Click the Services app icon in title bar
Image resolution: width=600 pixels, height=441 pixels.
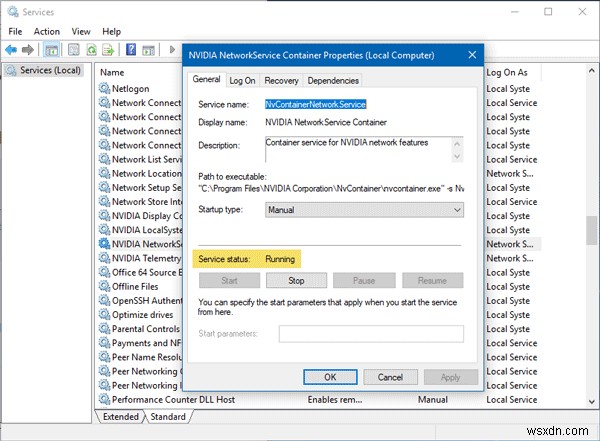[13, 12]
